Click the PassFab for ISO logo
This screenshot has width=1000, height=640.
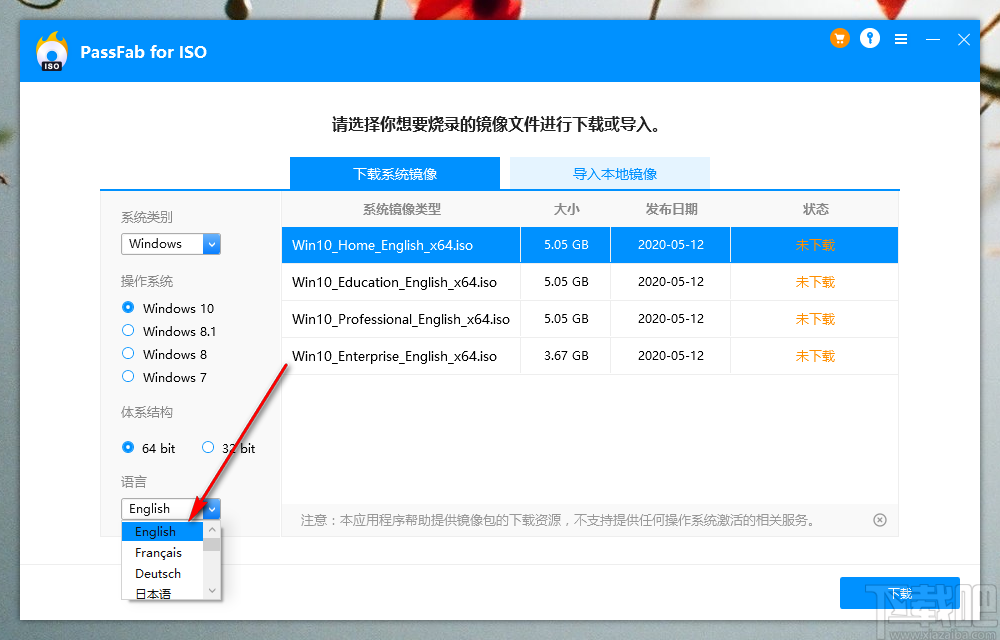tap(51, 51)
